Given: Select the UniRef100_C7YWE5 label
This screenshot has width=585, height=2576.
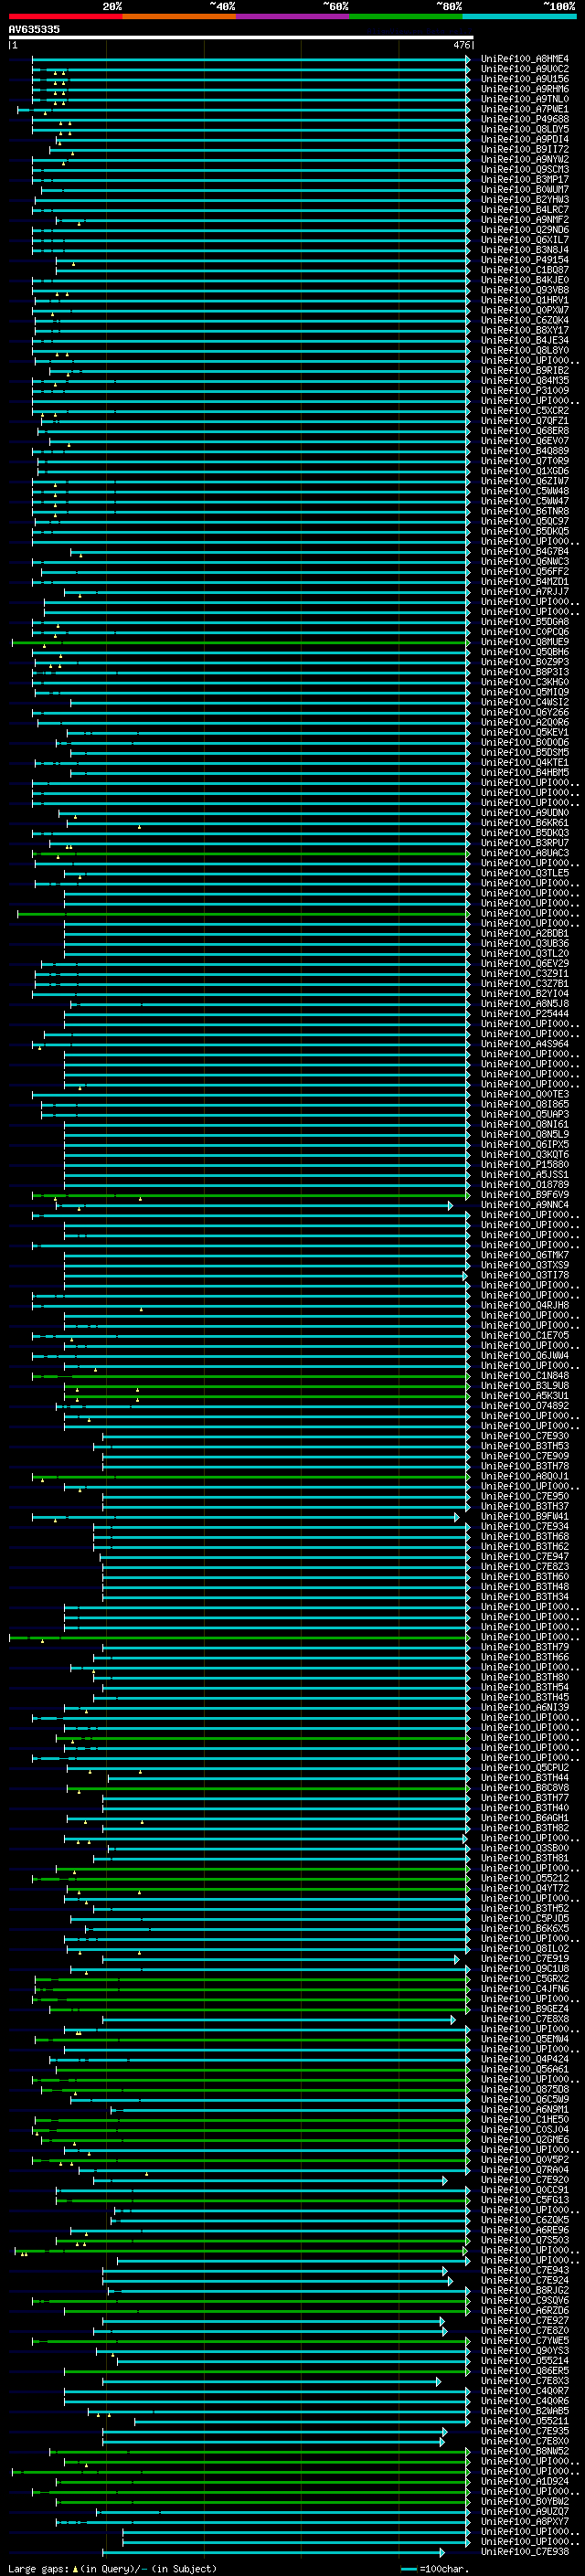Looking at the screenshot, I should (x=525, y=2341).
